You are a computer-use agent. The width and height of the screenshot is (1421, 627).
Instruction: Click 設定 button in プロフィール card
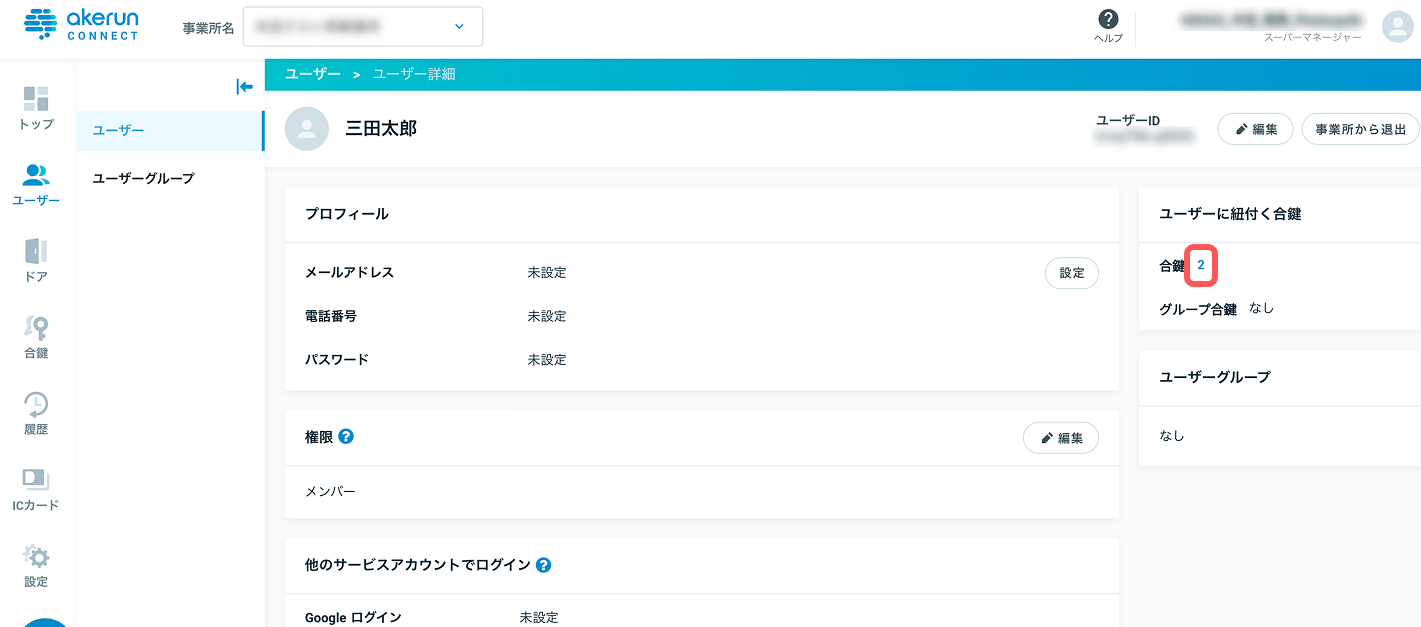point(1072,273)
